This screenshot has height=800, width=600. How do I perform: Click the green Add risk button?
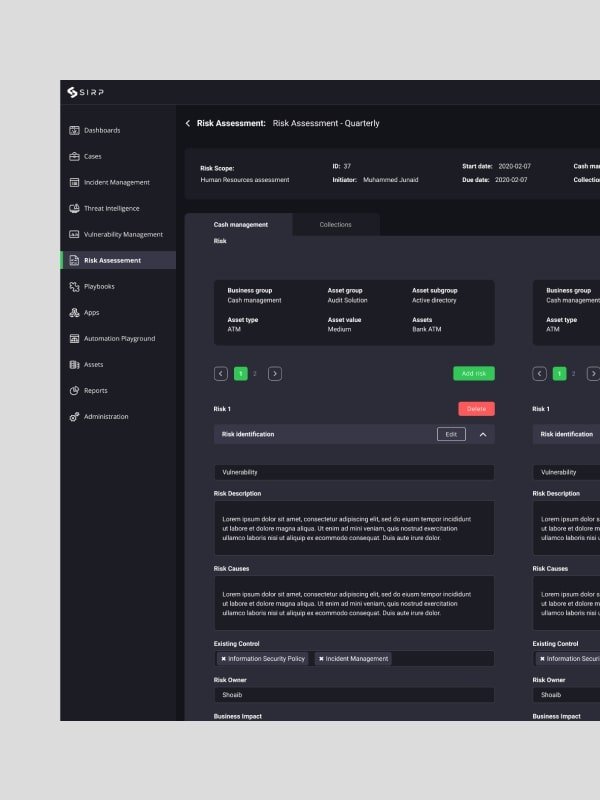[x=473, y=374]
